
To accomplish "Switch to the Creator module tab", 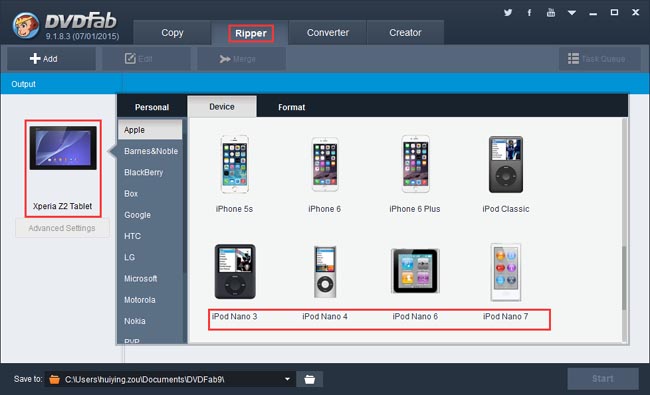I will tap(405, 32).
